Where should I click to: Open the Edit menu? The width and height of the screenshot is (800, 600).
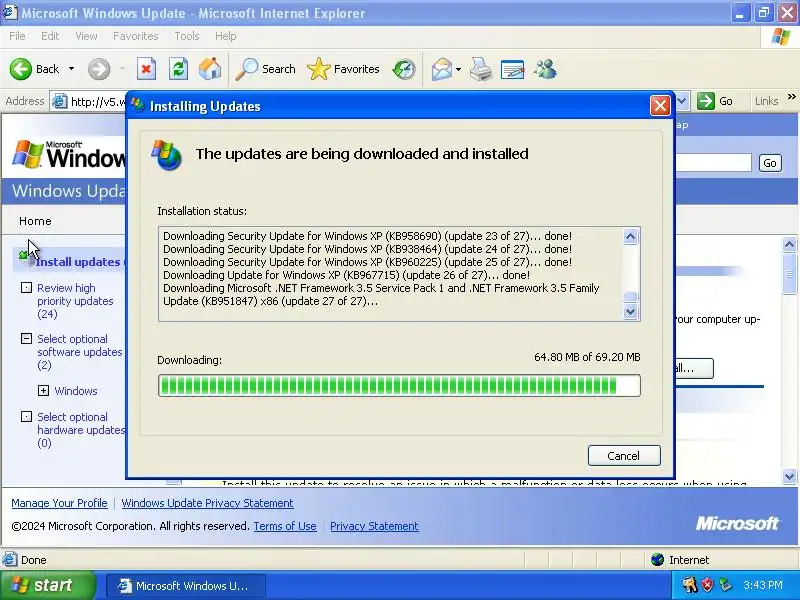click(x=50, y=36)
